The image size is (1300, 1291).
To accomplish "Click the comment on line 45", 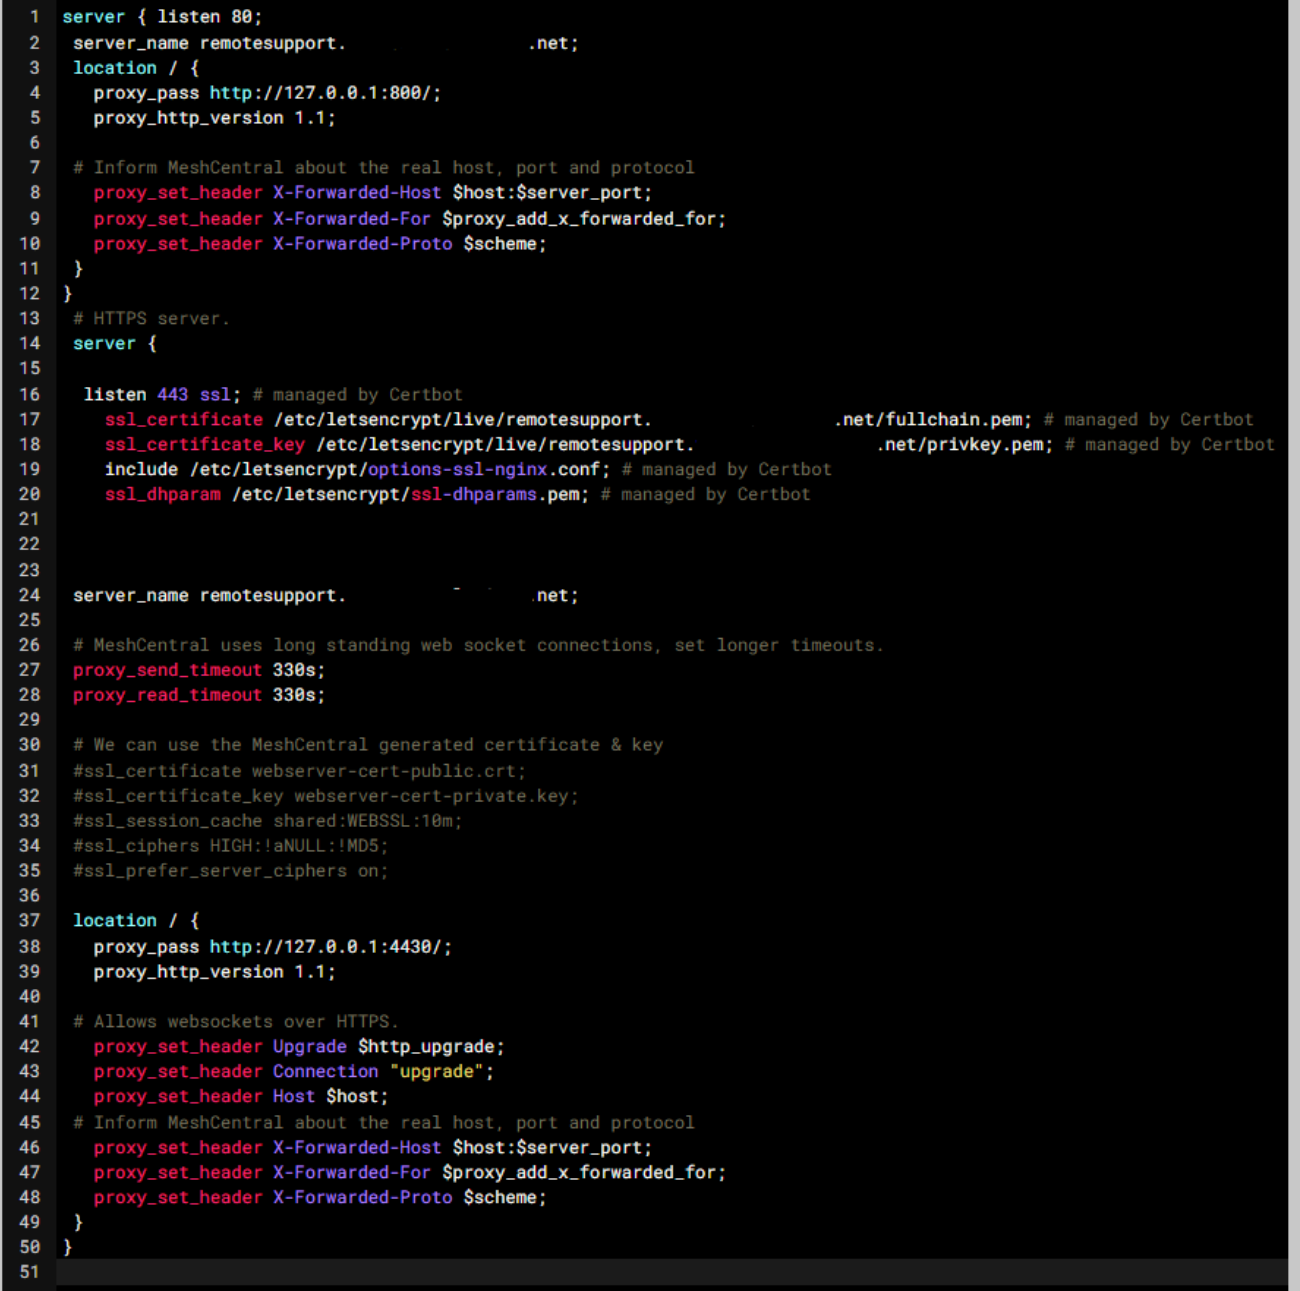I will pos(384,1123).
